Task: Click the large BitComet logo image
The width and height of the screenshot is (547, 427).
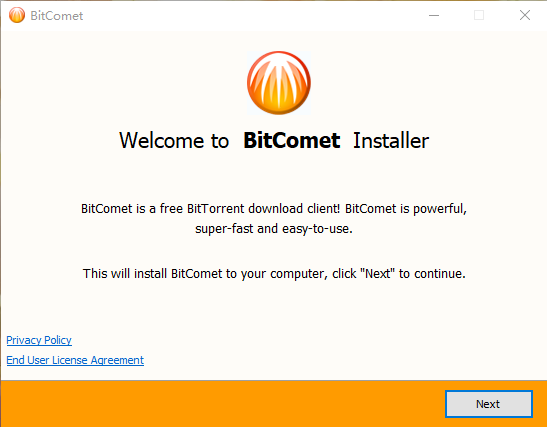Action: (x=279, y=83)
